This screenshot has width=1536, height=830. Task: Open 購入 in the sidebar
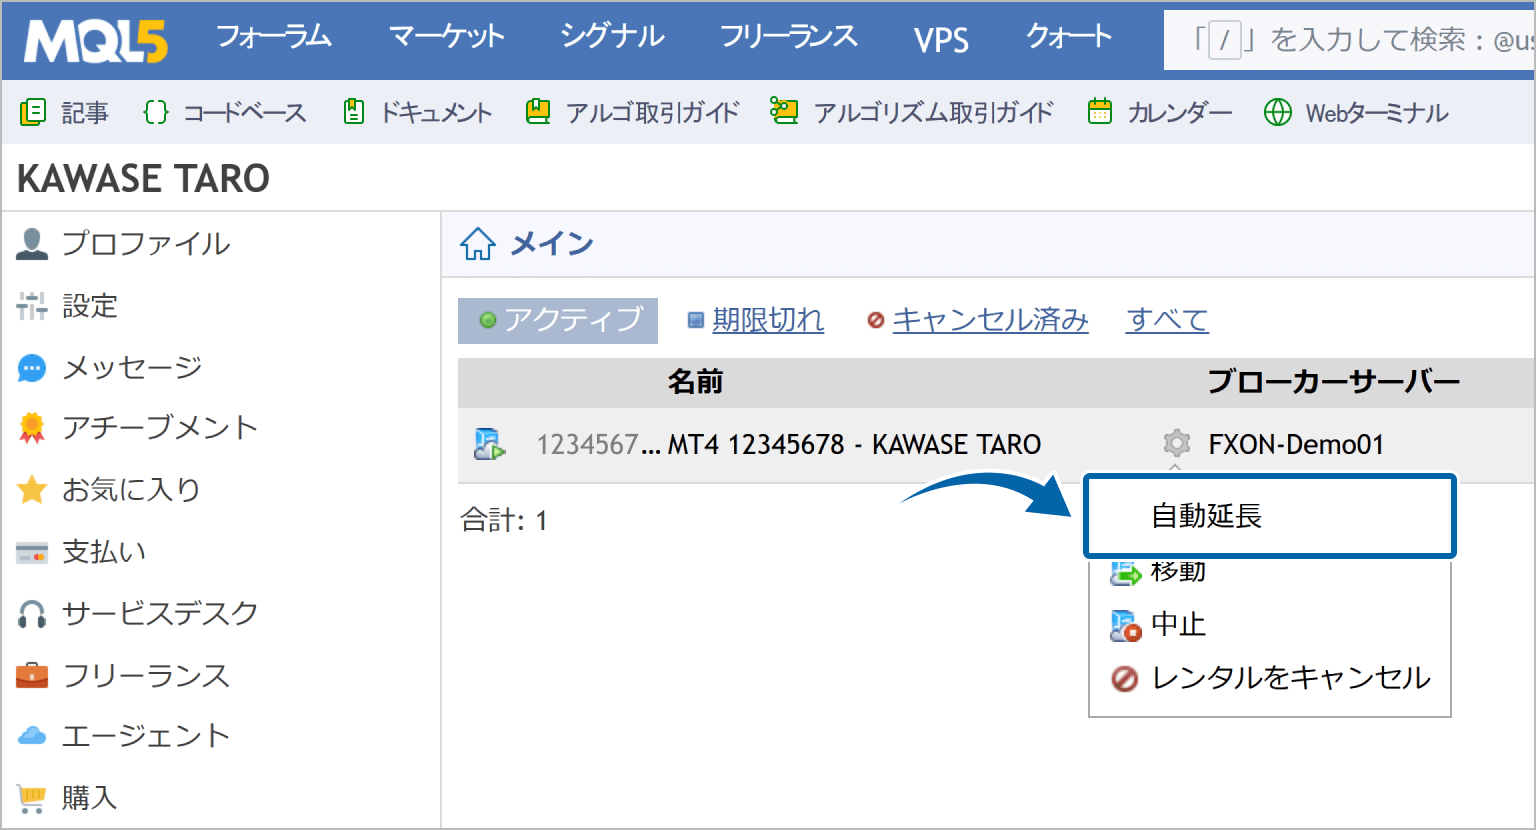(90, 798)
